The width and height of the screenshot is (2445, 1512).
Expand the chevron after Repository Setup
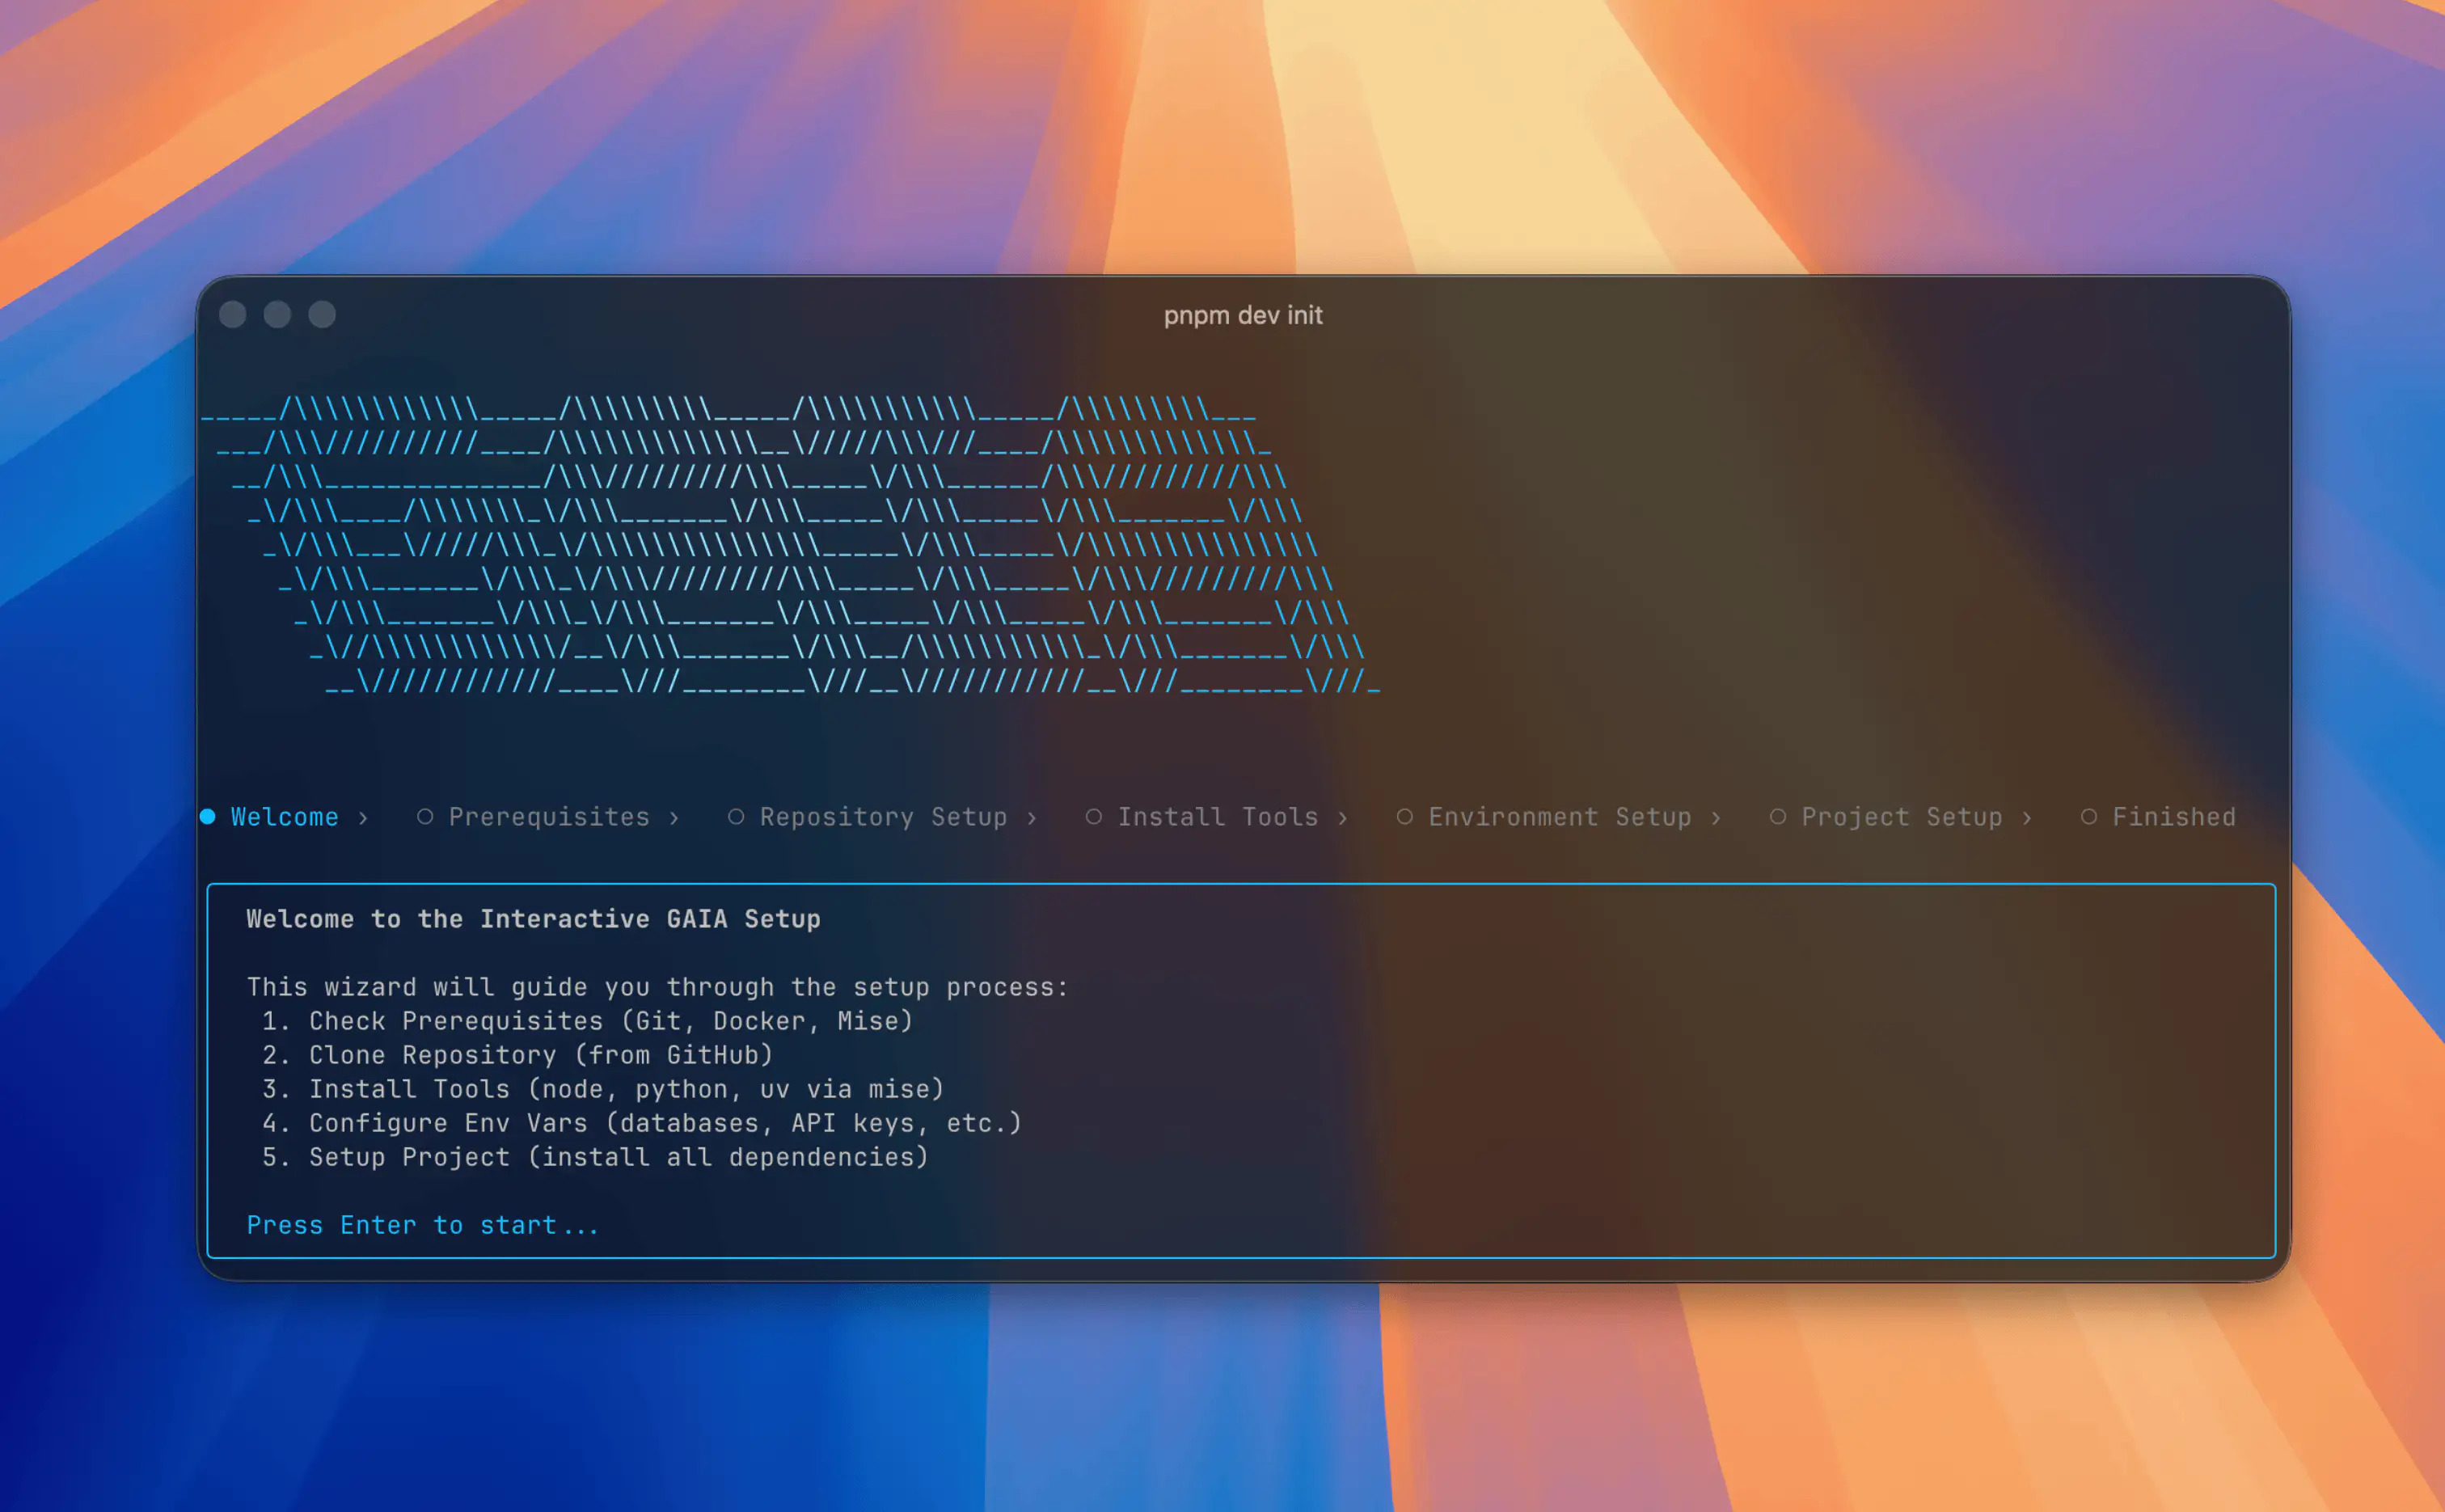click(1033, 817)
